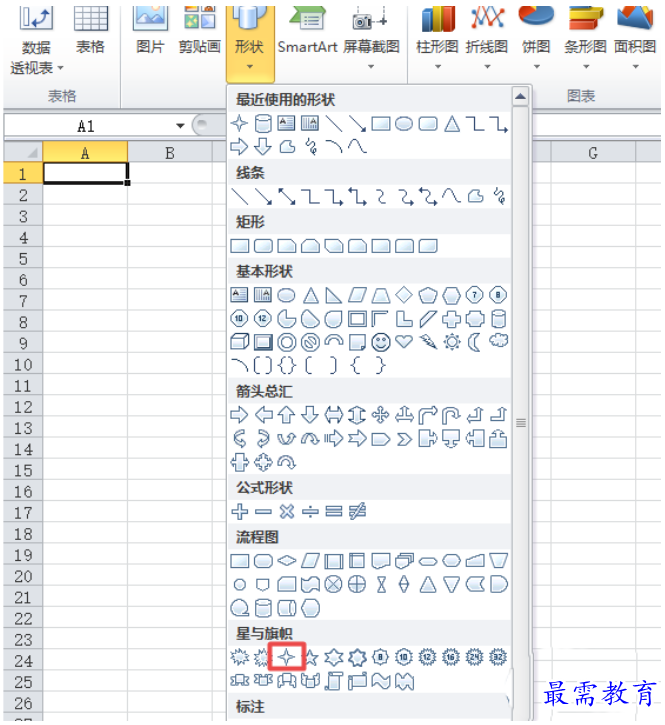Choose isosceles triangle in 基本形状

point(311,295)
